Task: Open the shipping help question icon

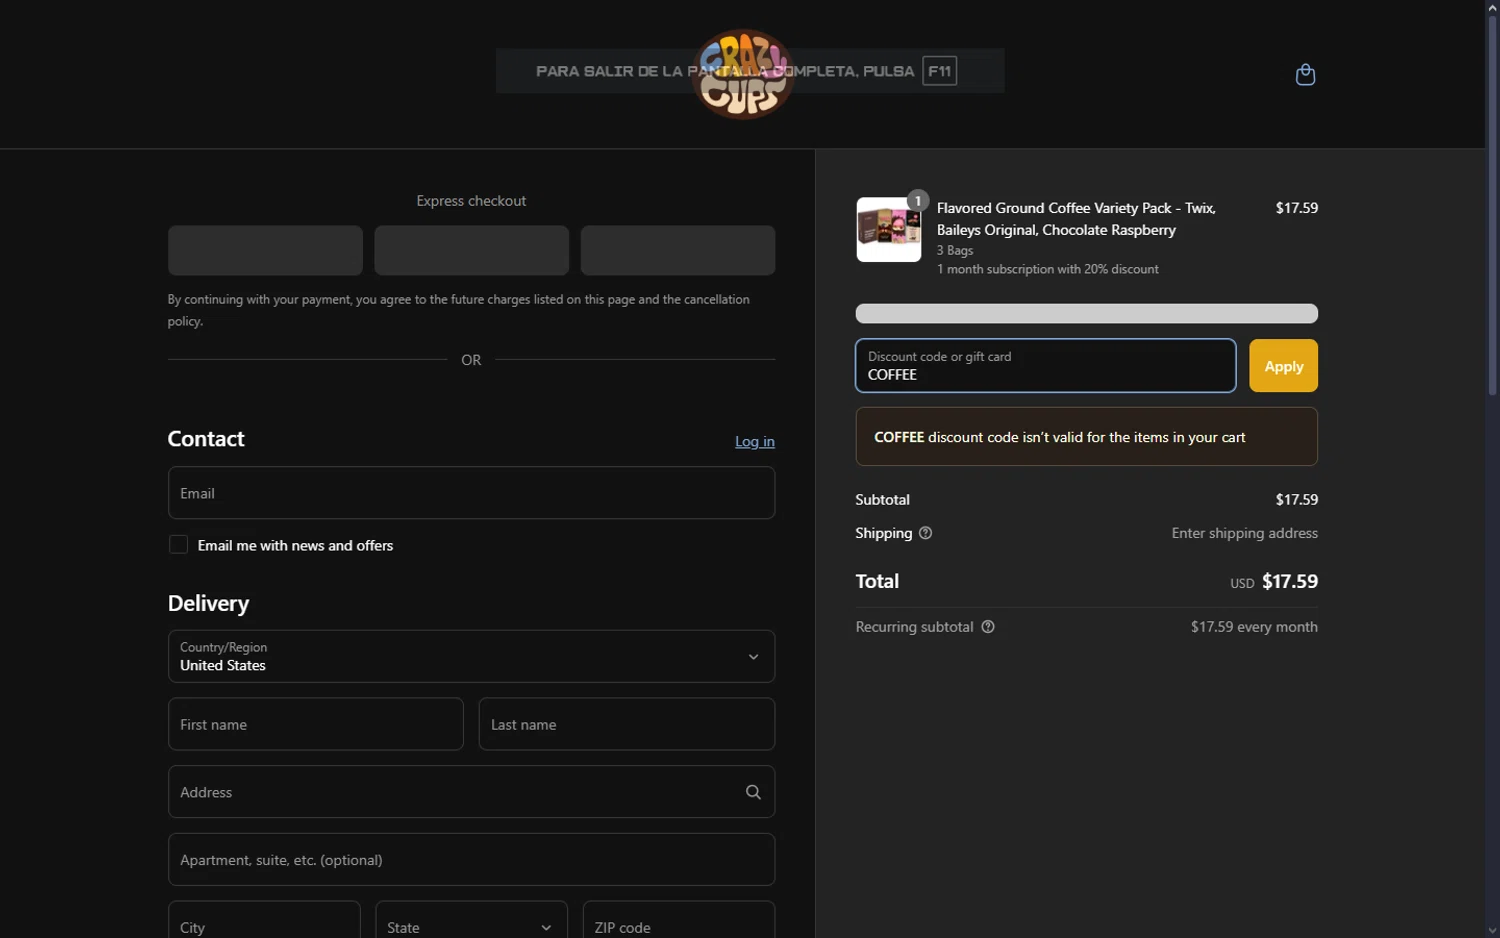Action: click(925, 533)
